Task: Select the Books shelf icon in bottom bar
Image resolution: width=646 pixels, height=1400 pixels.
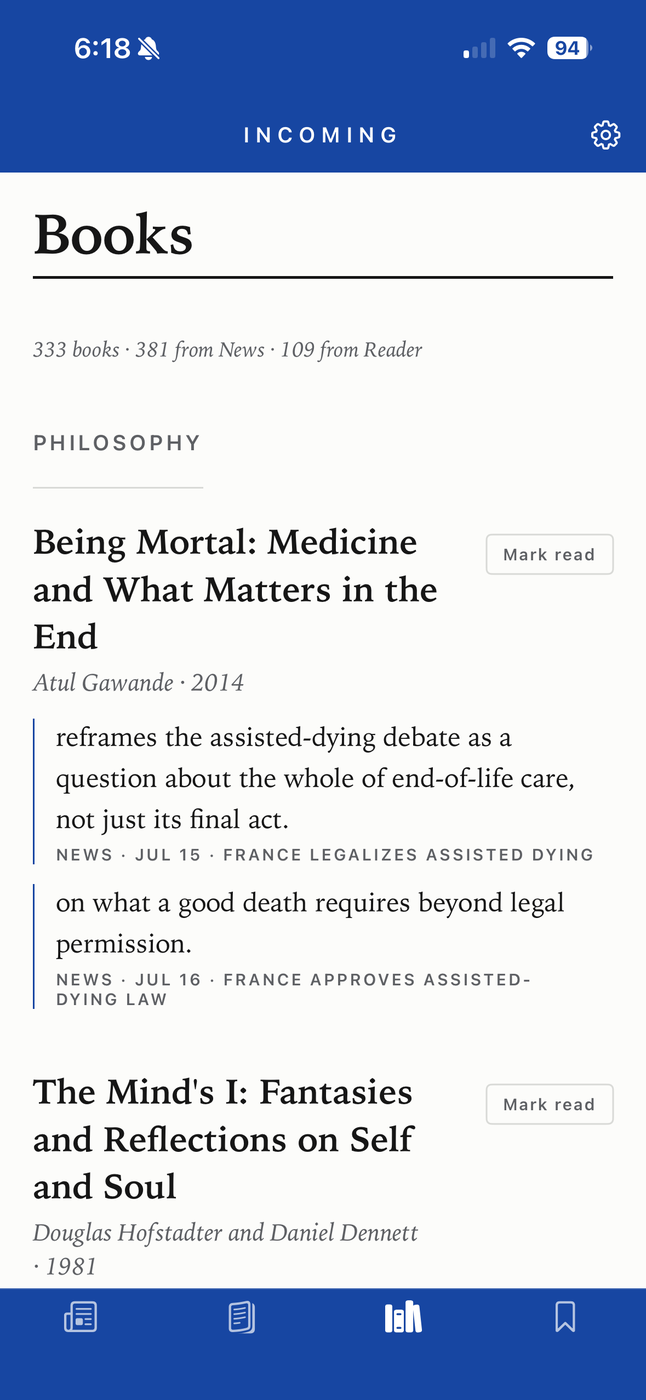Action: click(403, 1317)
